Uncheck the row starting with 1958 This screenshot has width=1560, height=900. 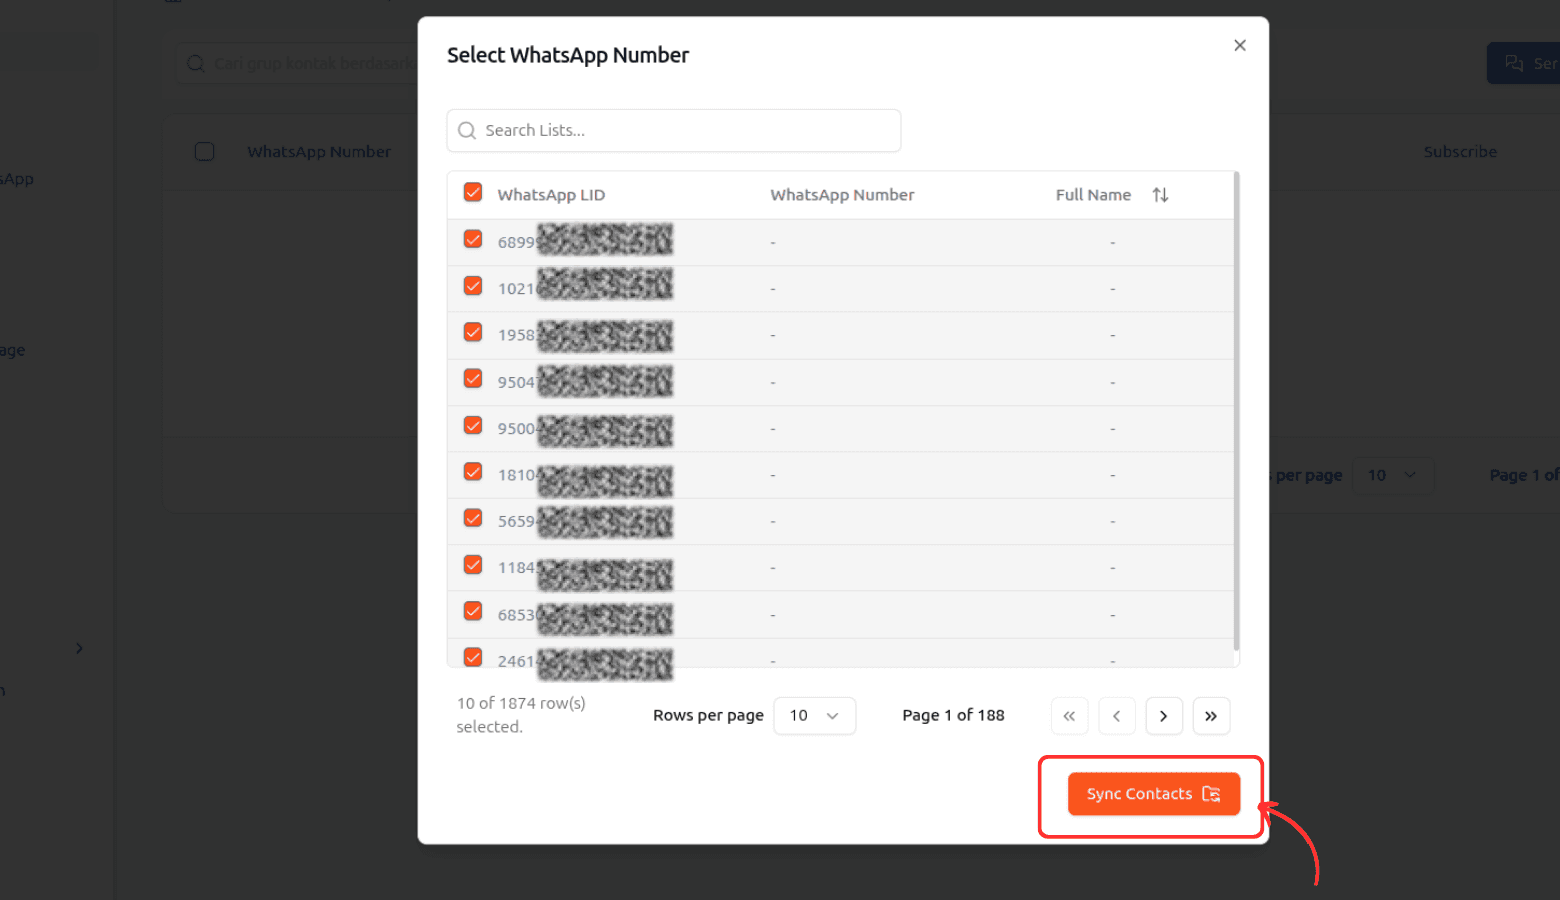pyautogui.click(x=473, y=333)
